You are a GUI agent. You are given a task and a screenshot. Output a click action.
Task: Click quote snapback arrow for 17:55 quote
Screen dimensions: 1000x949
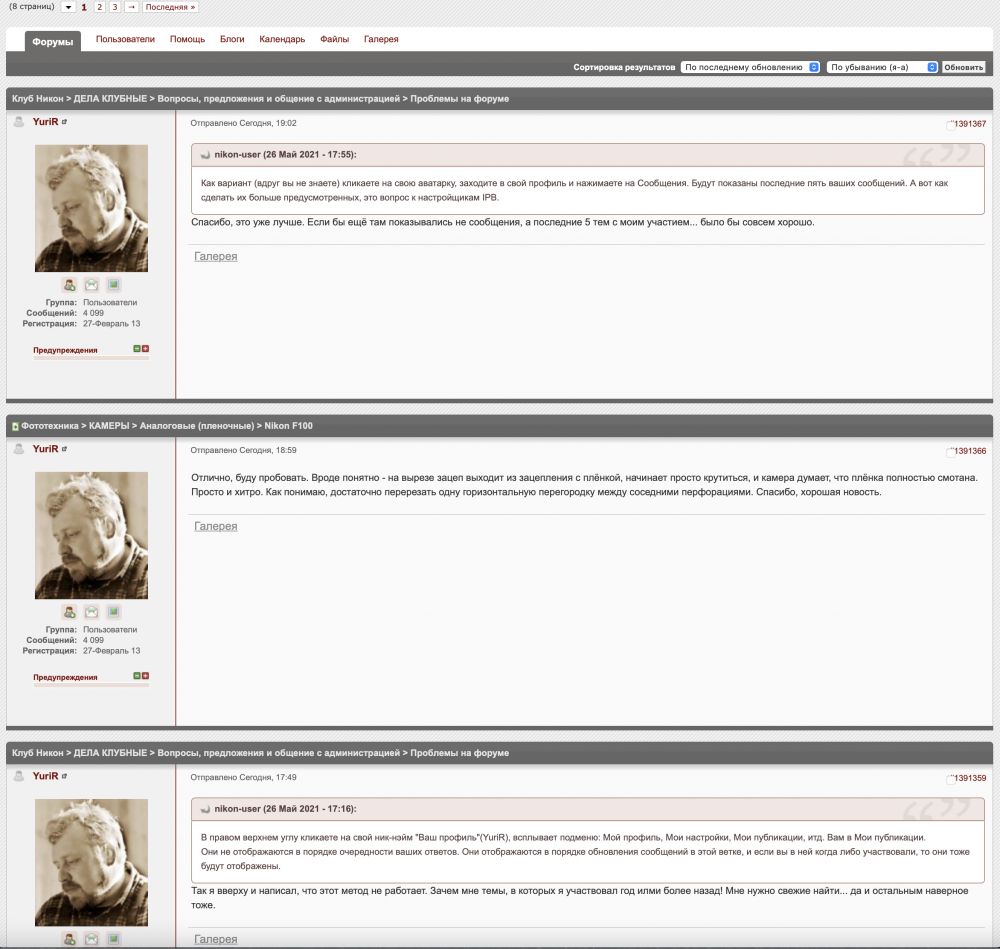(205, 155)
